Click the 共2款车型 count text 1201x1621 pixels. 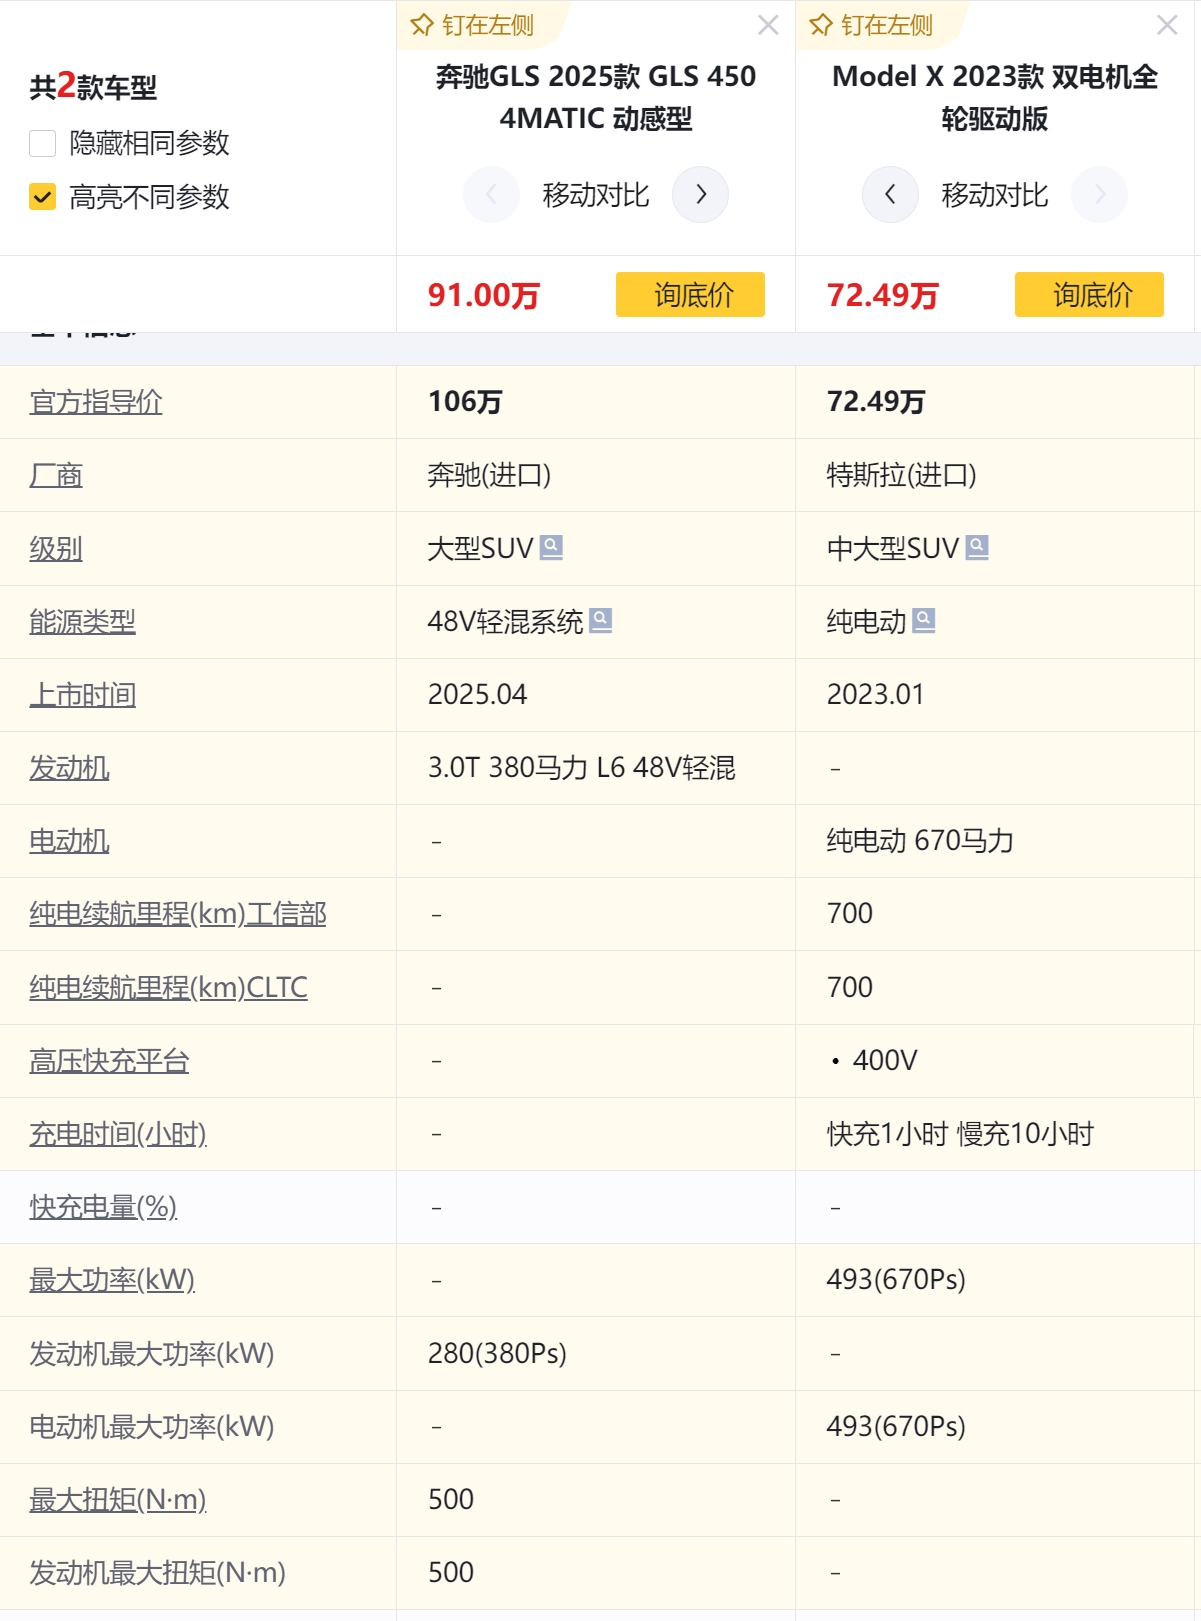coord(93,86)
